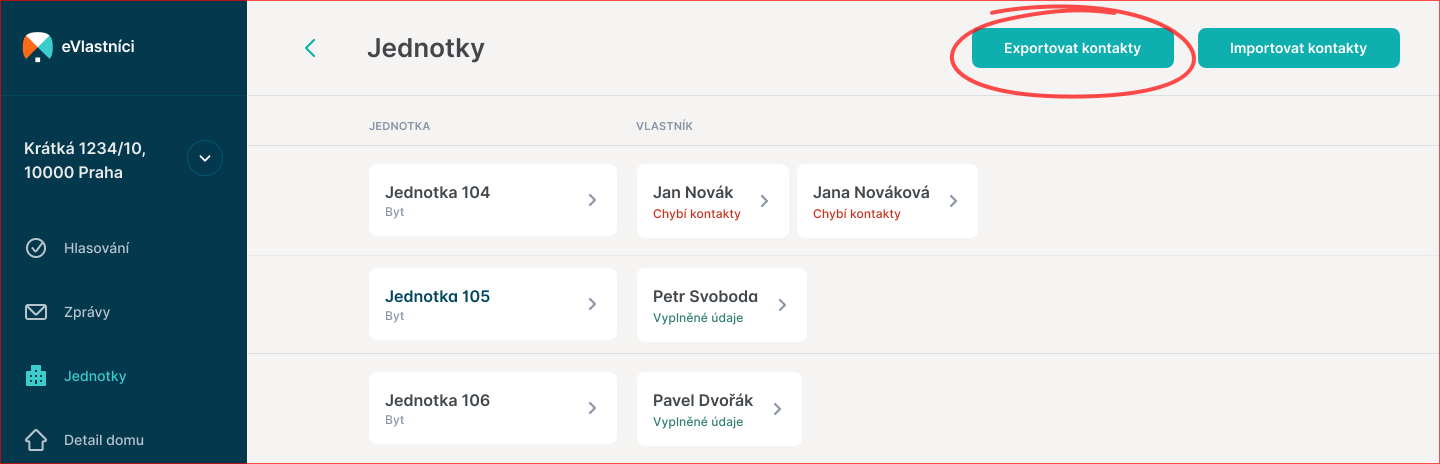
Task: Open the Zprávy menu item
Action: pos(87,312)
